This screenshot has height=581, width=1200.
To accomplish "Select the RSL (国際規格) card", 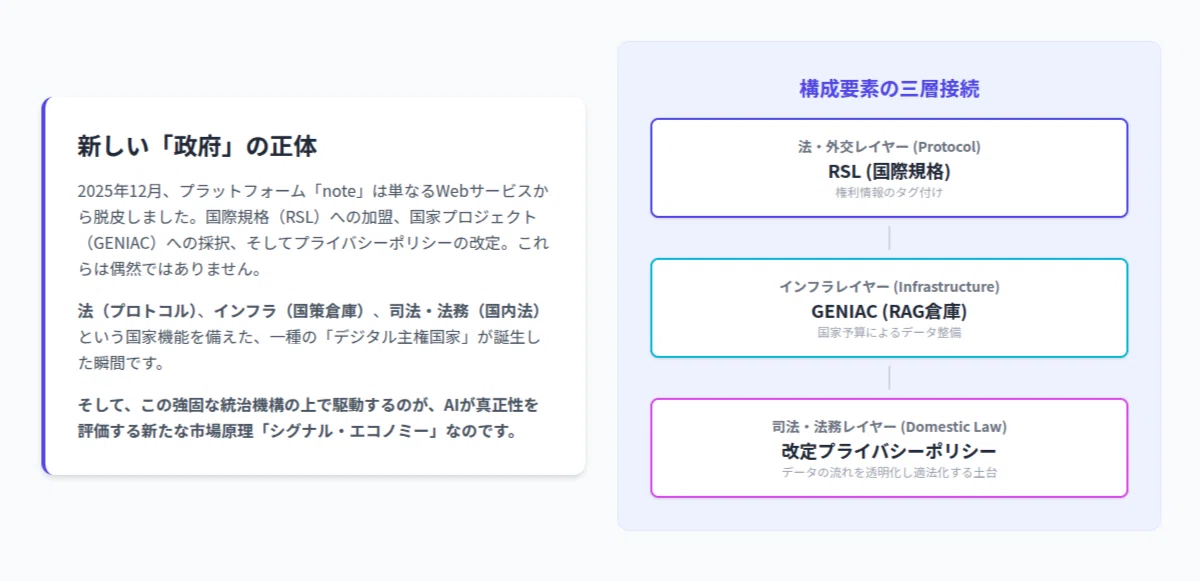I will [889, 168].
